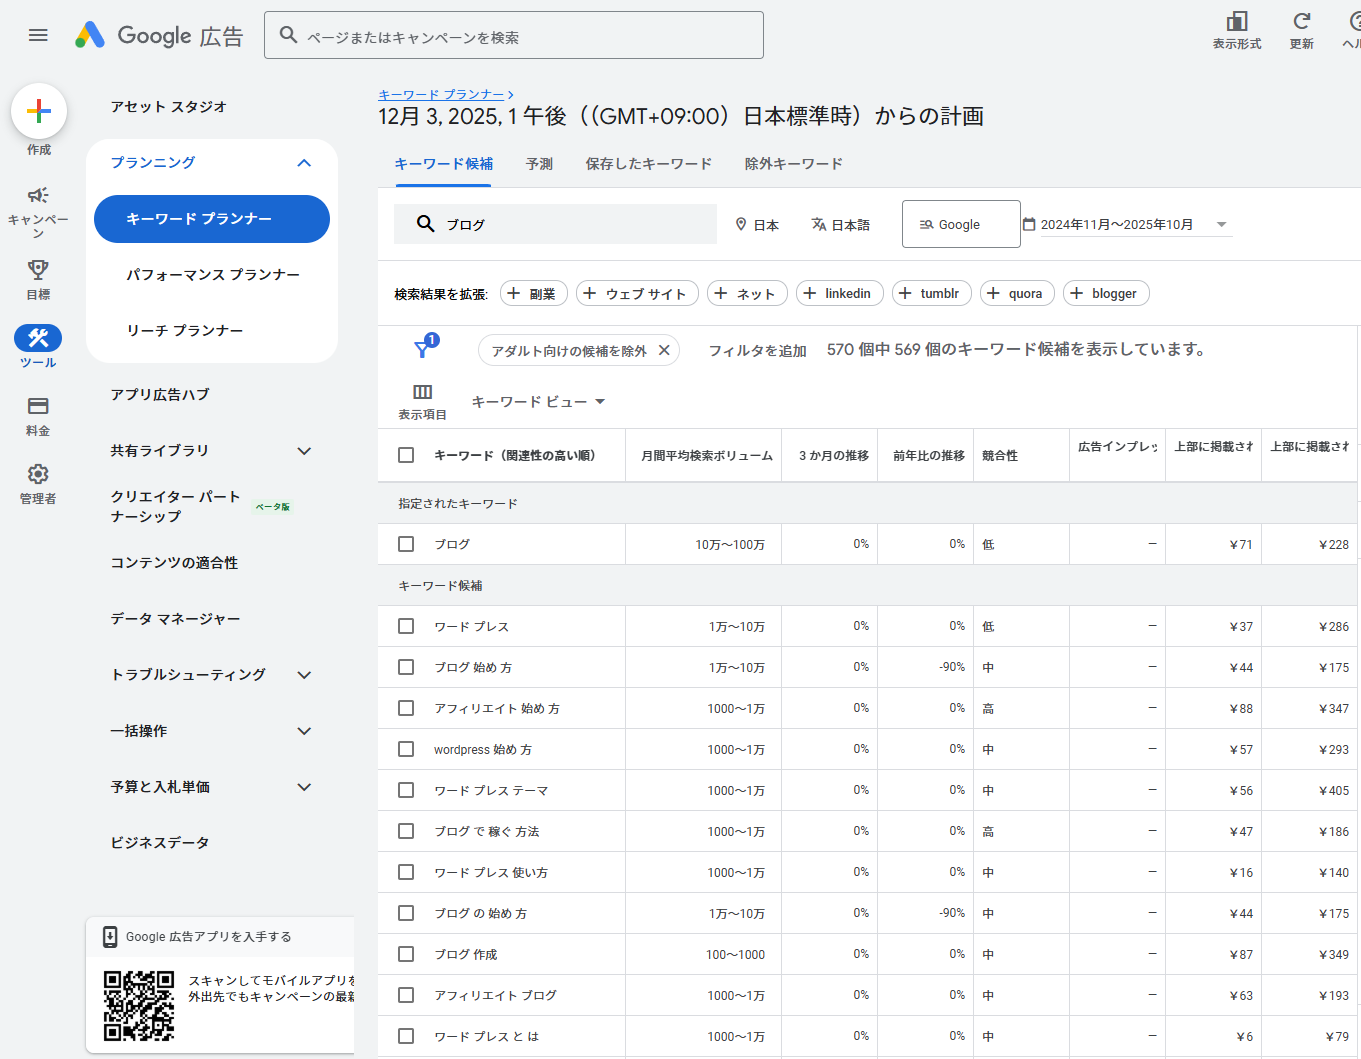Viewport: 1361px width, 1059px height.
Task: Open 管理者 gear icon in sidebar
Action: (38, 474)
